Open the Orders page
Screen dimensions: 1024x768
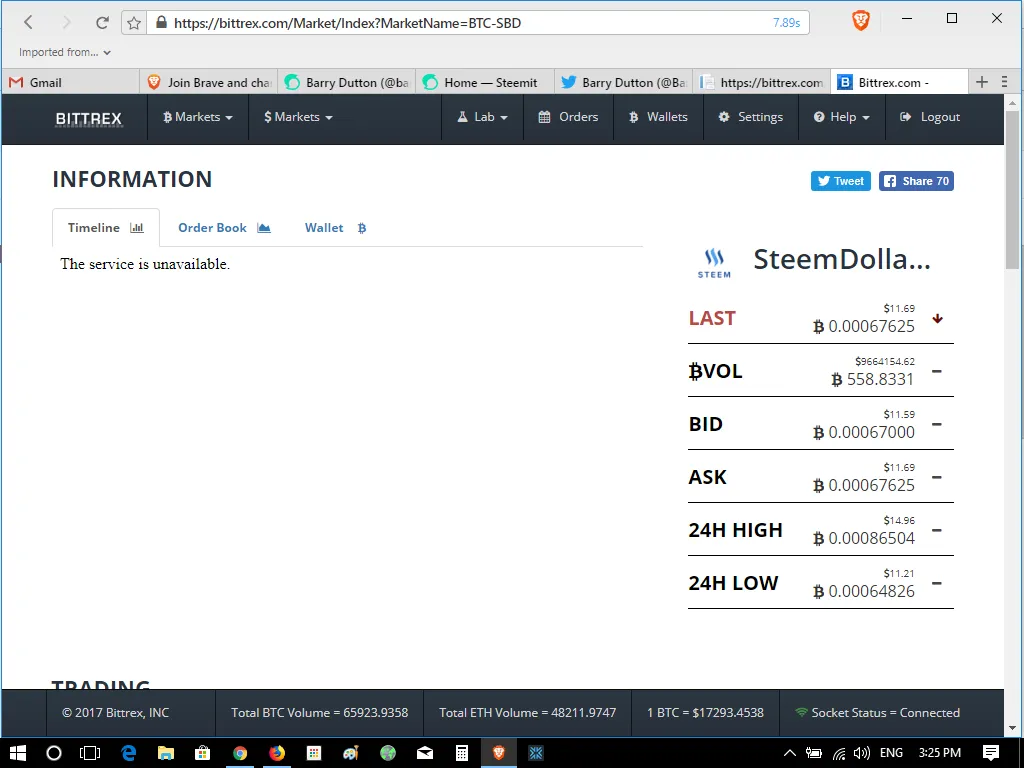569,117
